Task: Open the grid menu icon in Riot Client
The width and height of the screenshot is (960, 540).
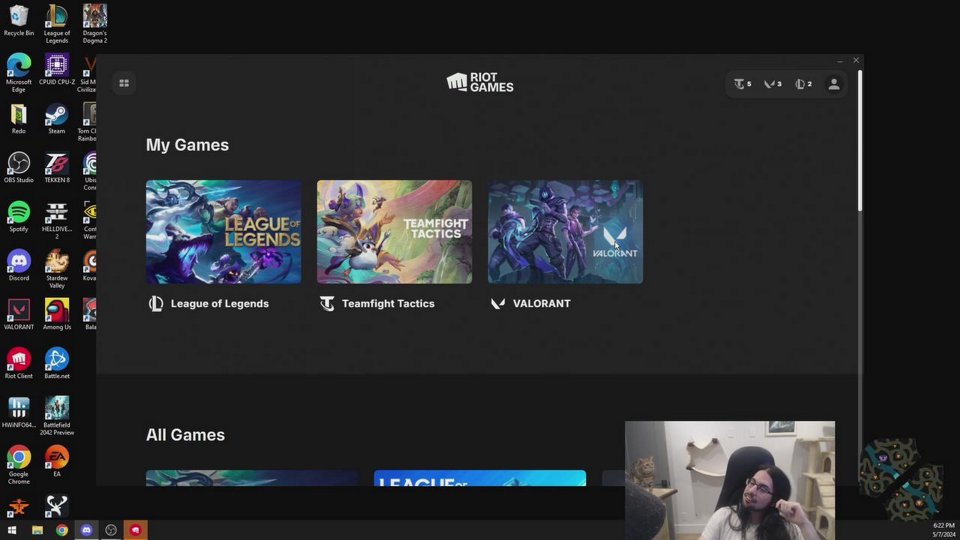Action: (x=124, y=83)
